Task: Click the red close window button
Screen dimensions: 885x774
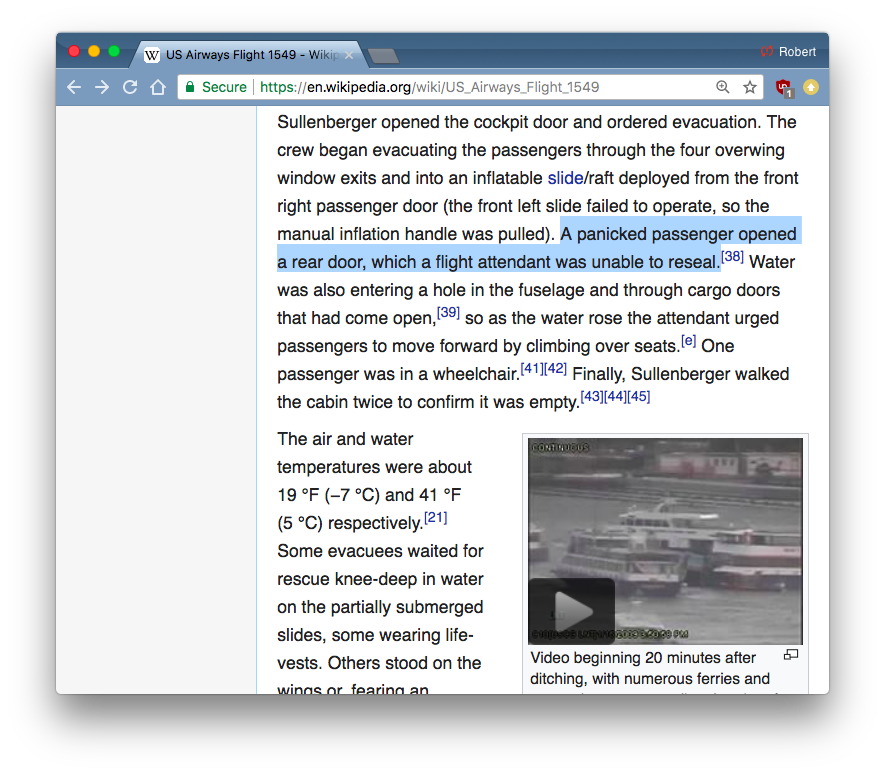Action: point(74,51)
